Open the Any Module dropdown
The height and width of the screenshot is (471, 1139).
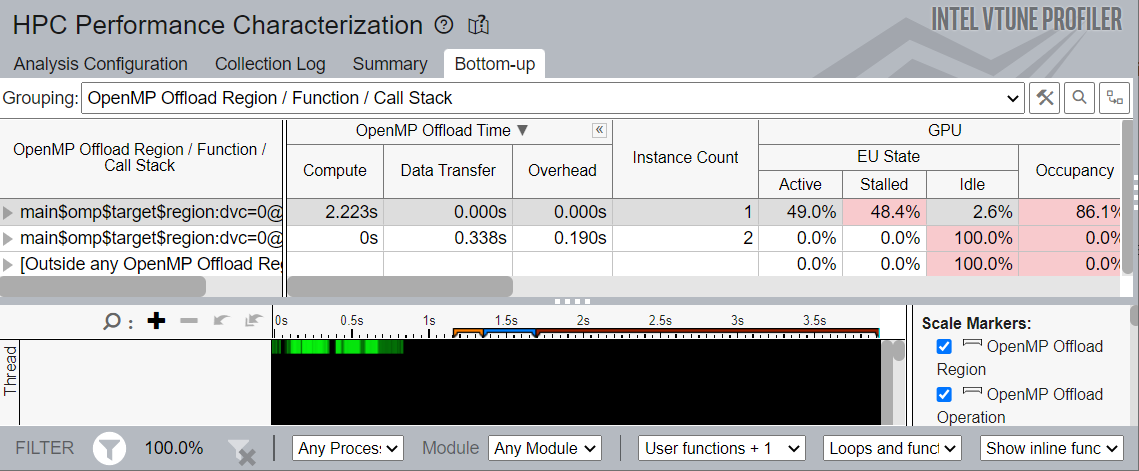(545, 448)
